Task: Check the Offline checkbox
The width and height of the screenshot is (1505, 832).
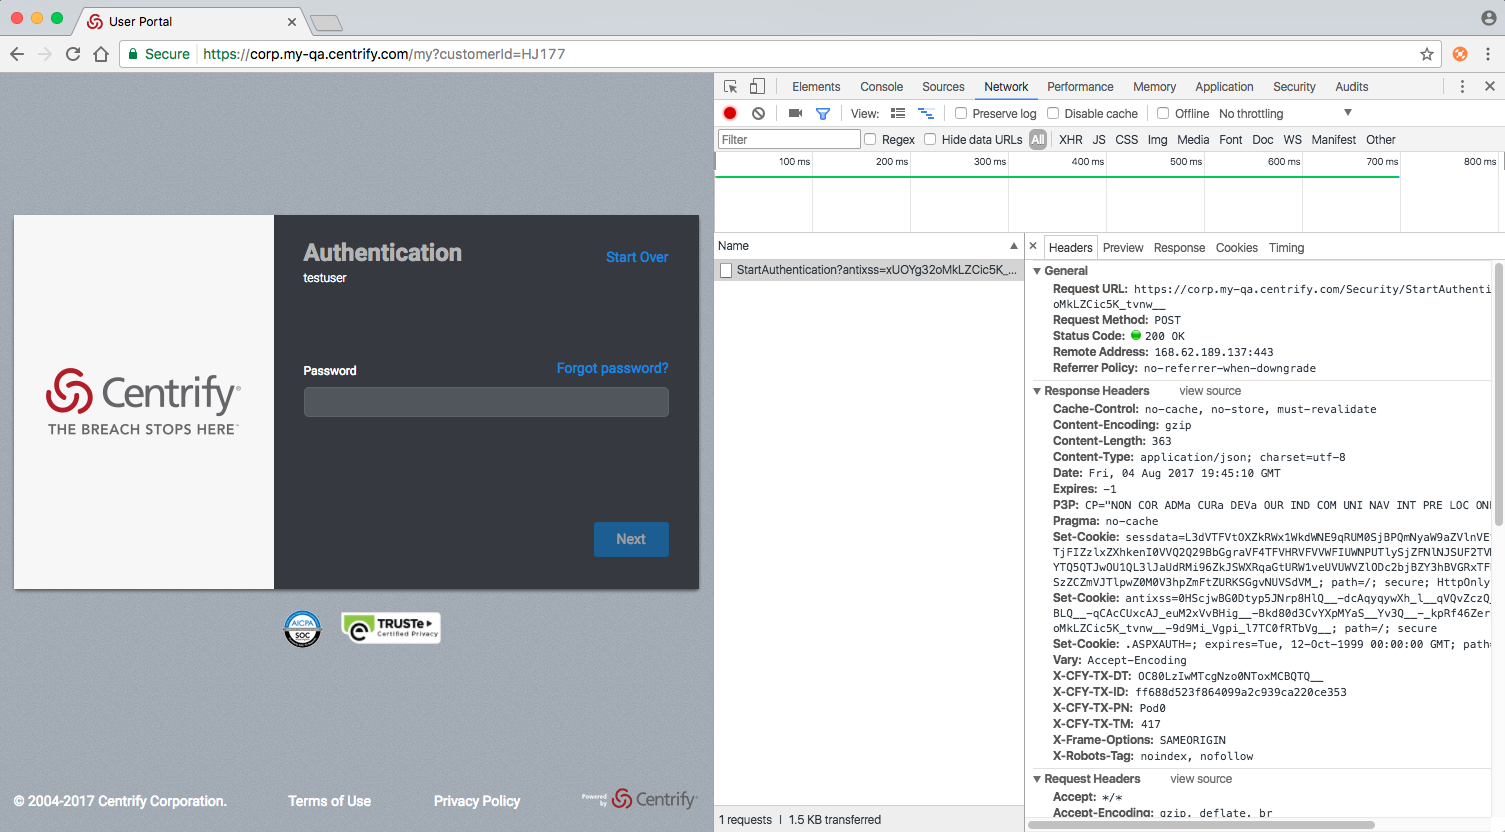Action: pyautogui.click(x=1163, y=113)
